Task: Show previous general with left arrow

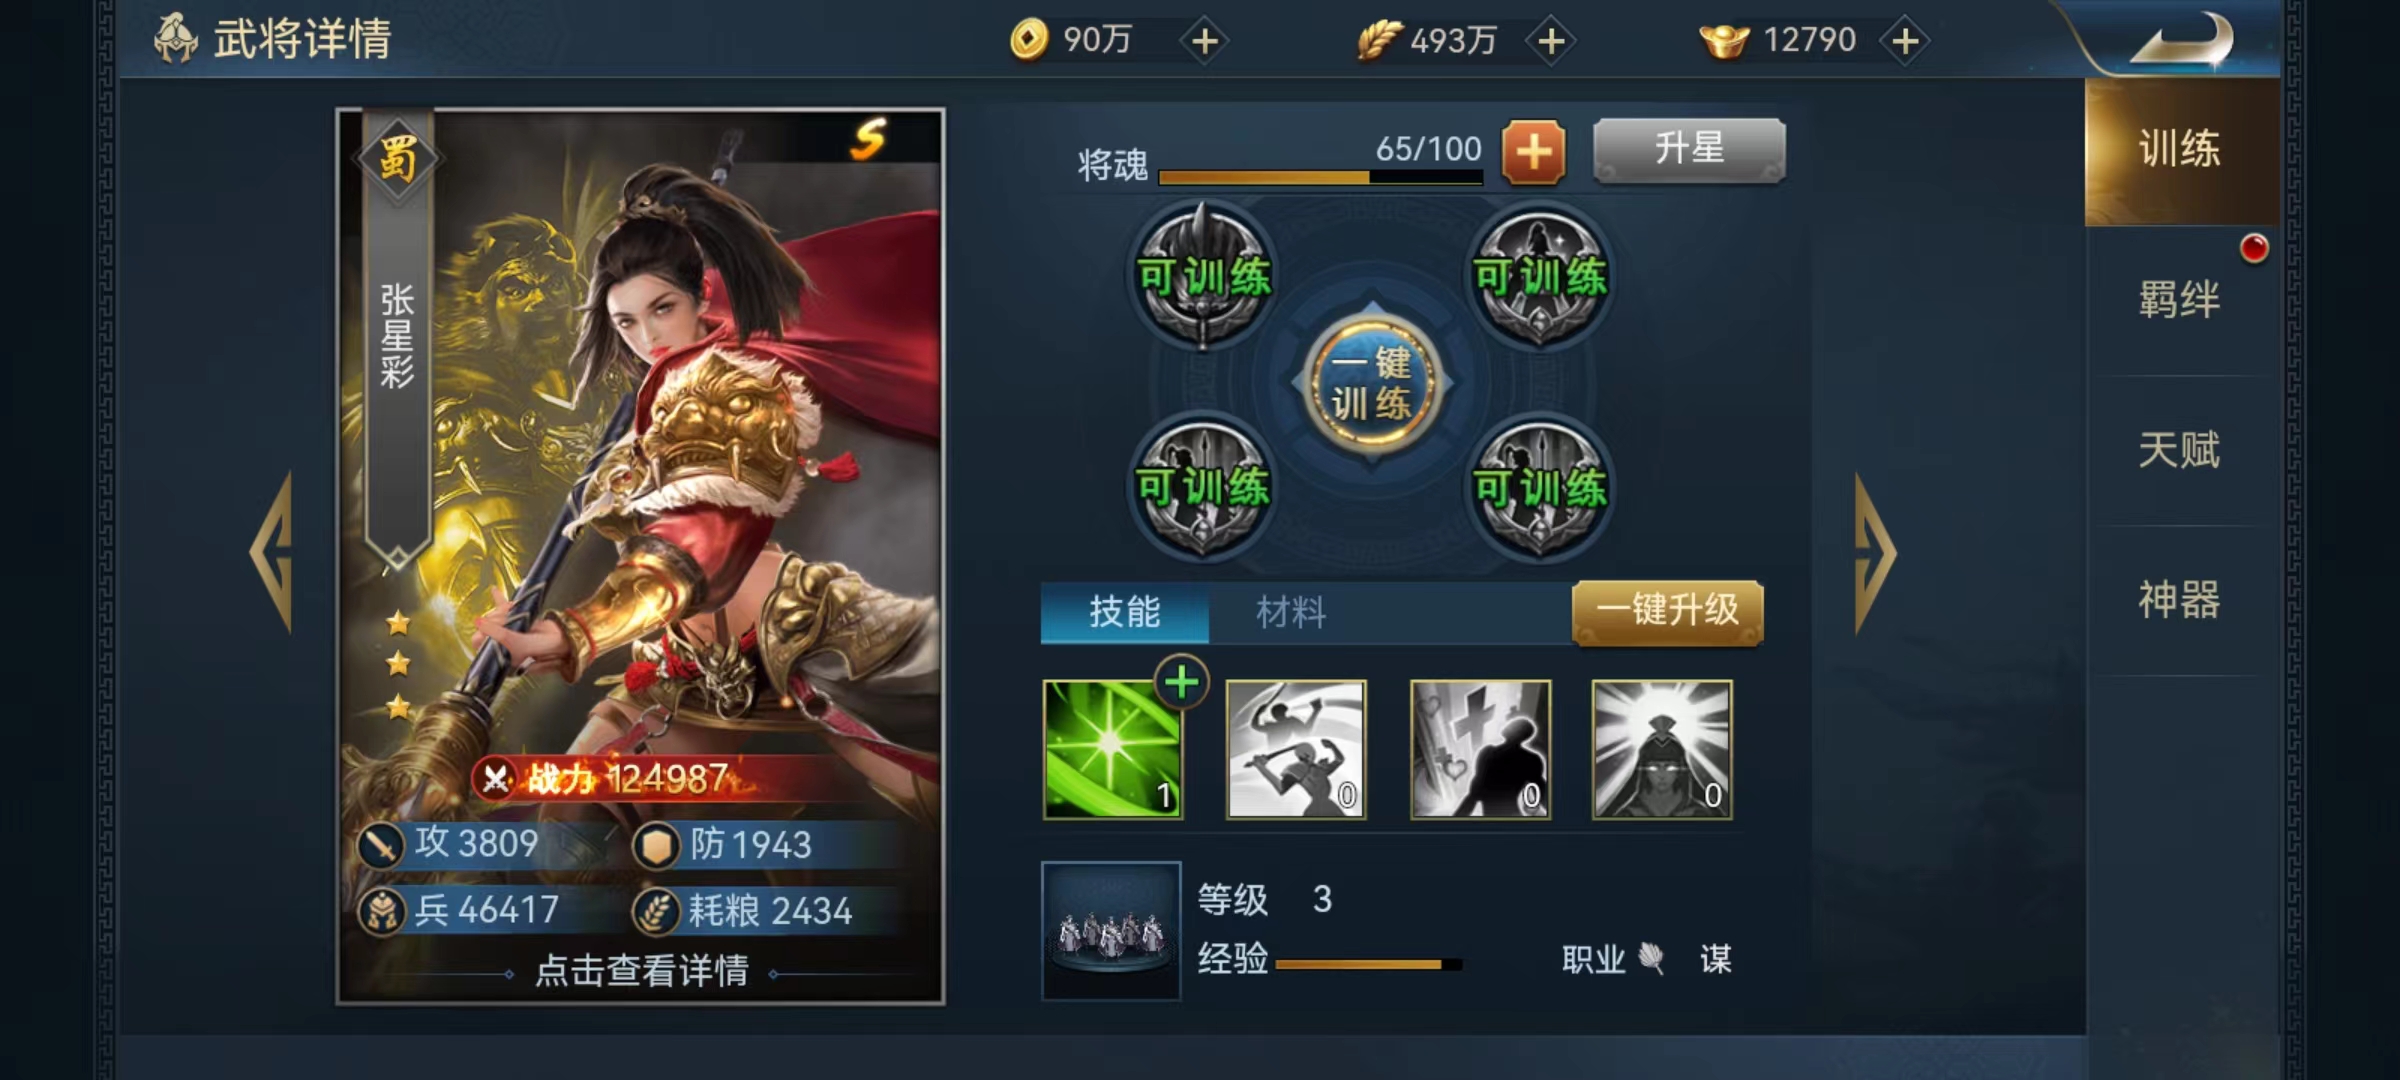Action: point(272,552)
